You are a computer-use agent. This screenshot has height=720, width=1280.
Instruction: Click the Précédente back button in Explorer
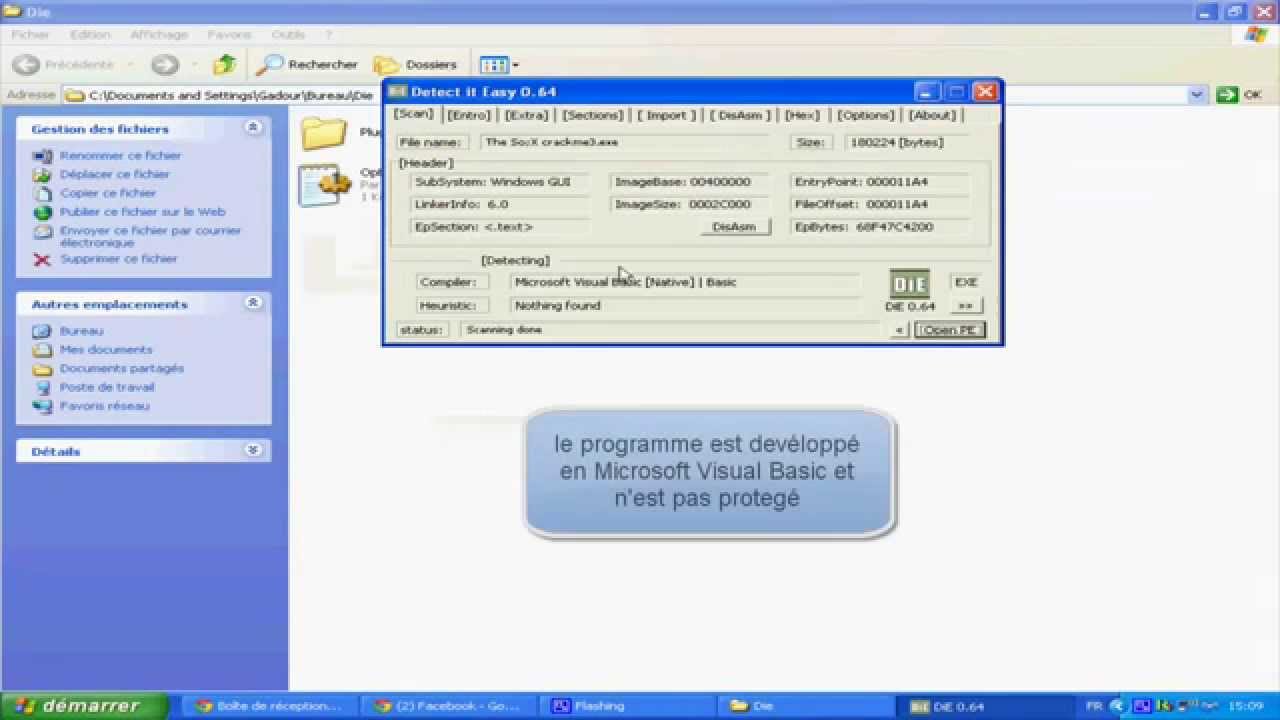coord(65,64)
